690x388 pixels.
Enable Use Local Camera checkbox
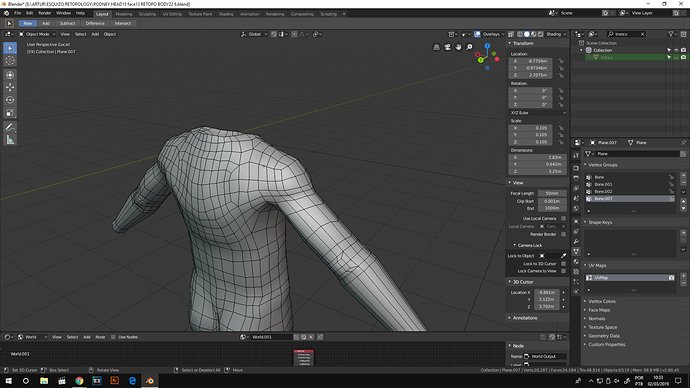pyautogui.click(x=563, y=218)
